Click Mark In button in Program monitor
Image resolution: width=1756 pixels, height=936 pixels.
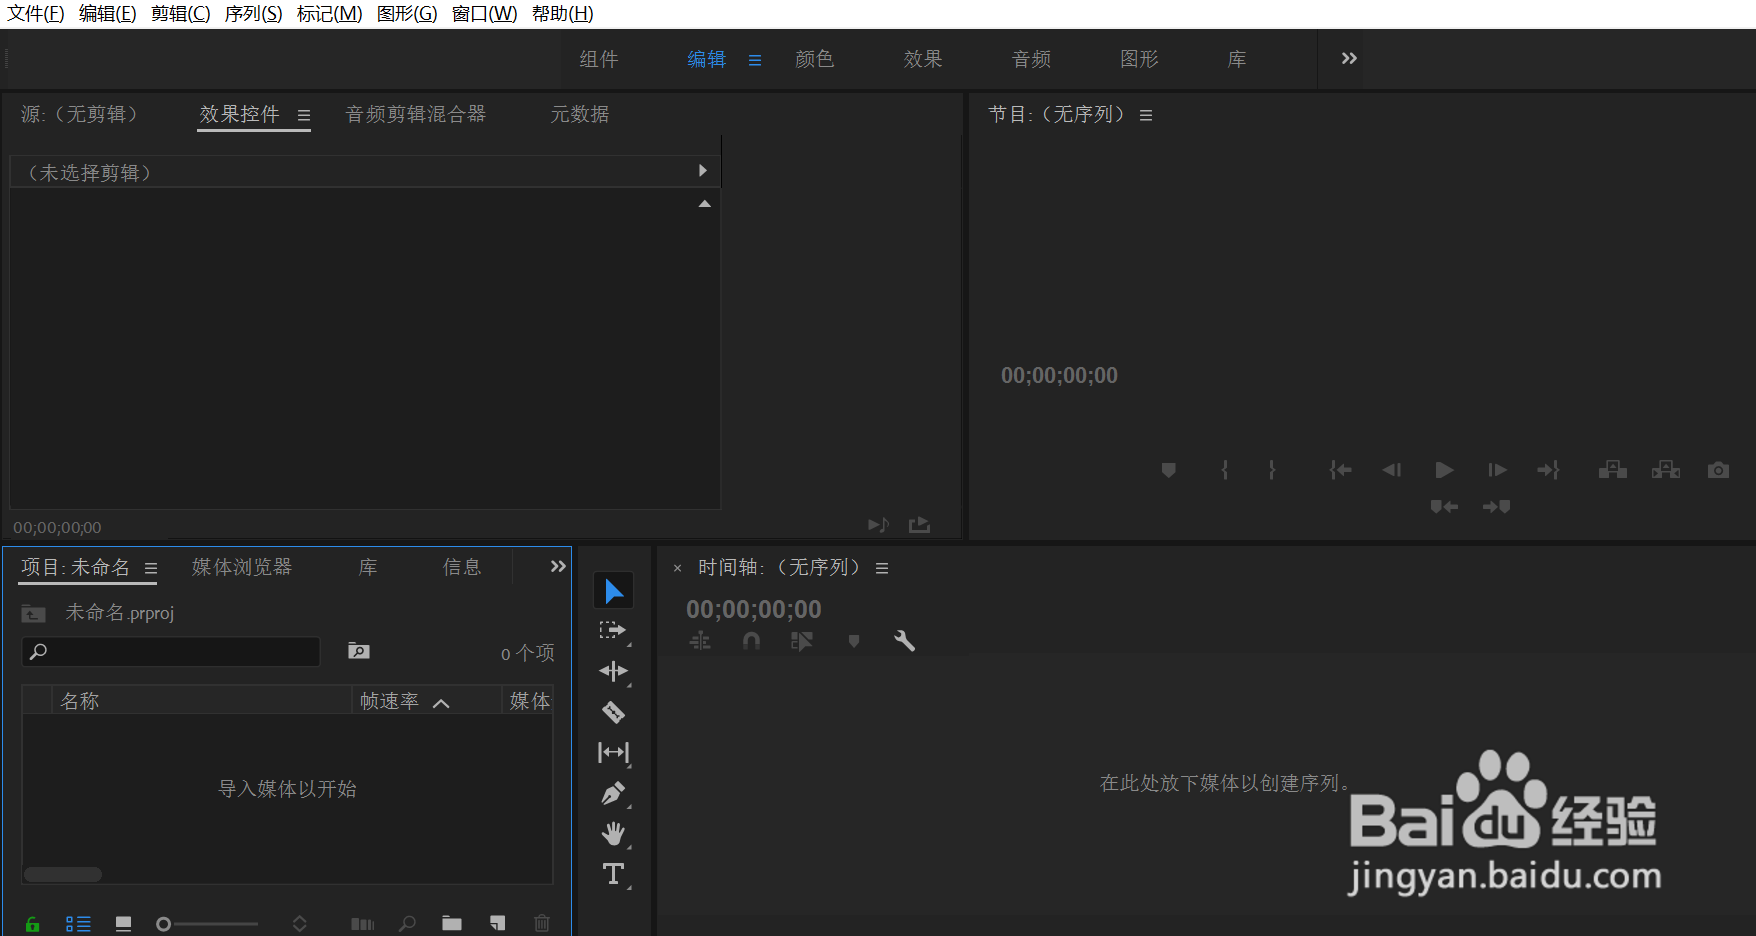(1225, 470)
